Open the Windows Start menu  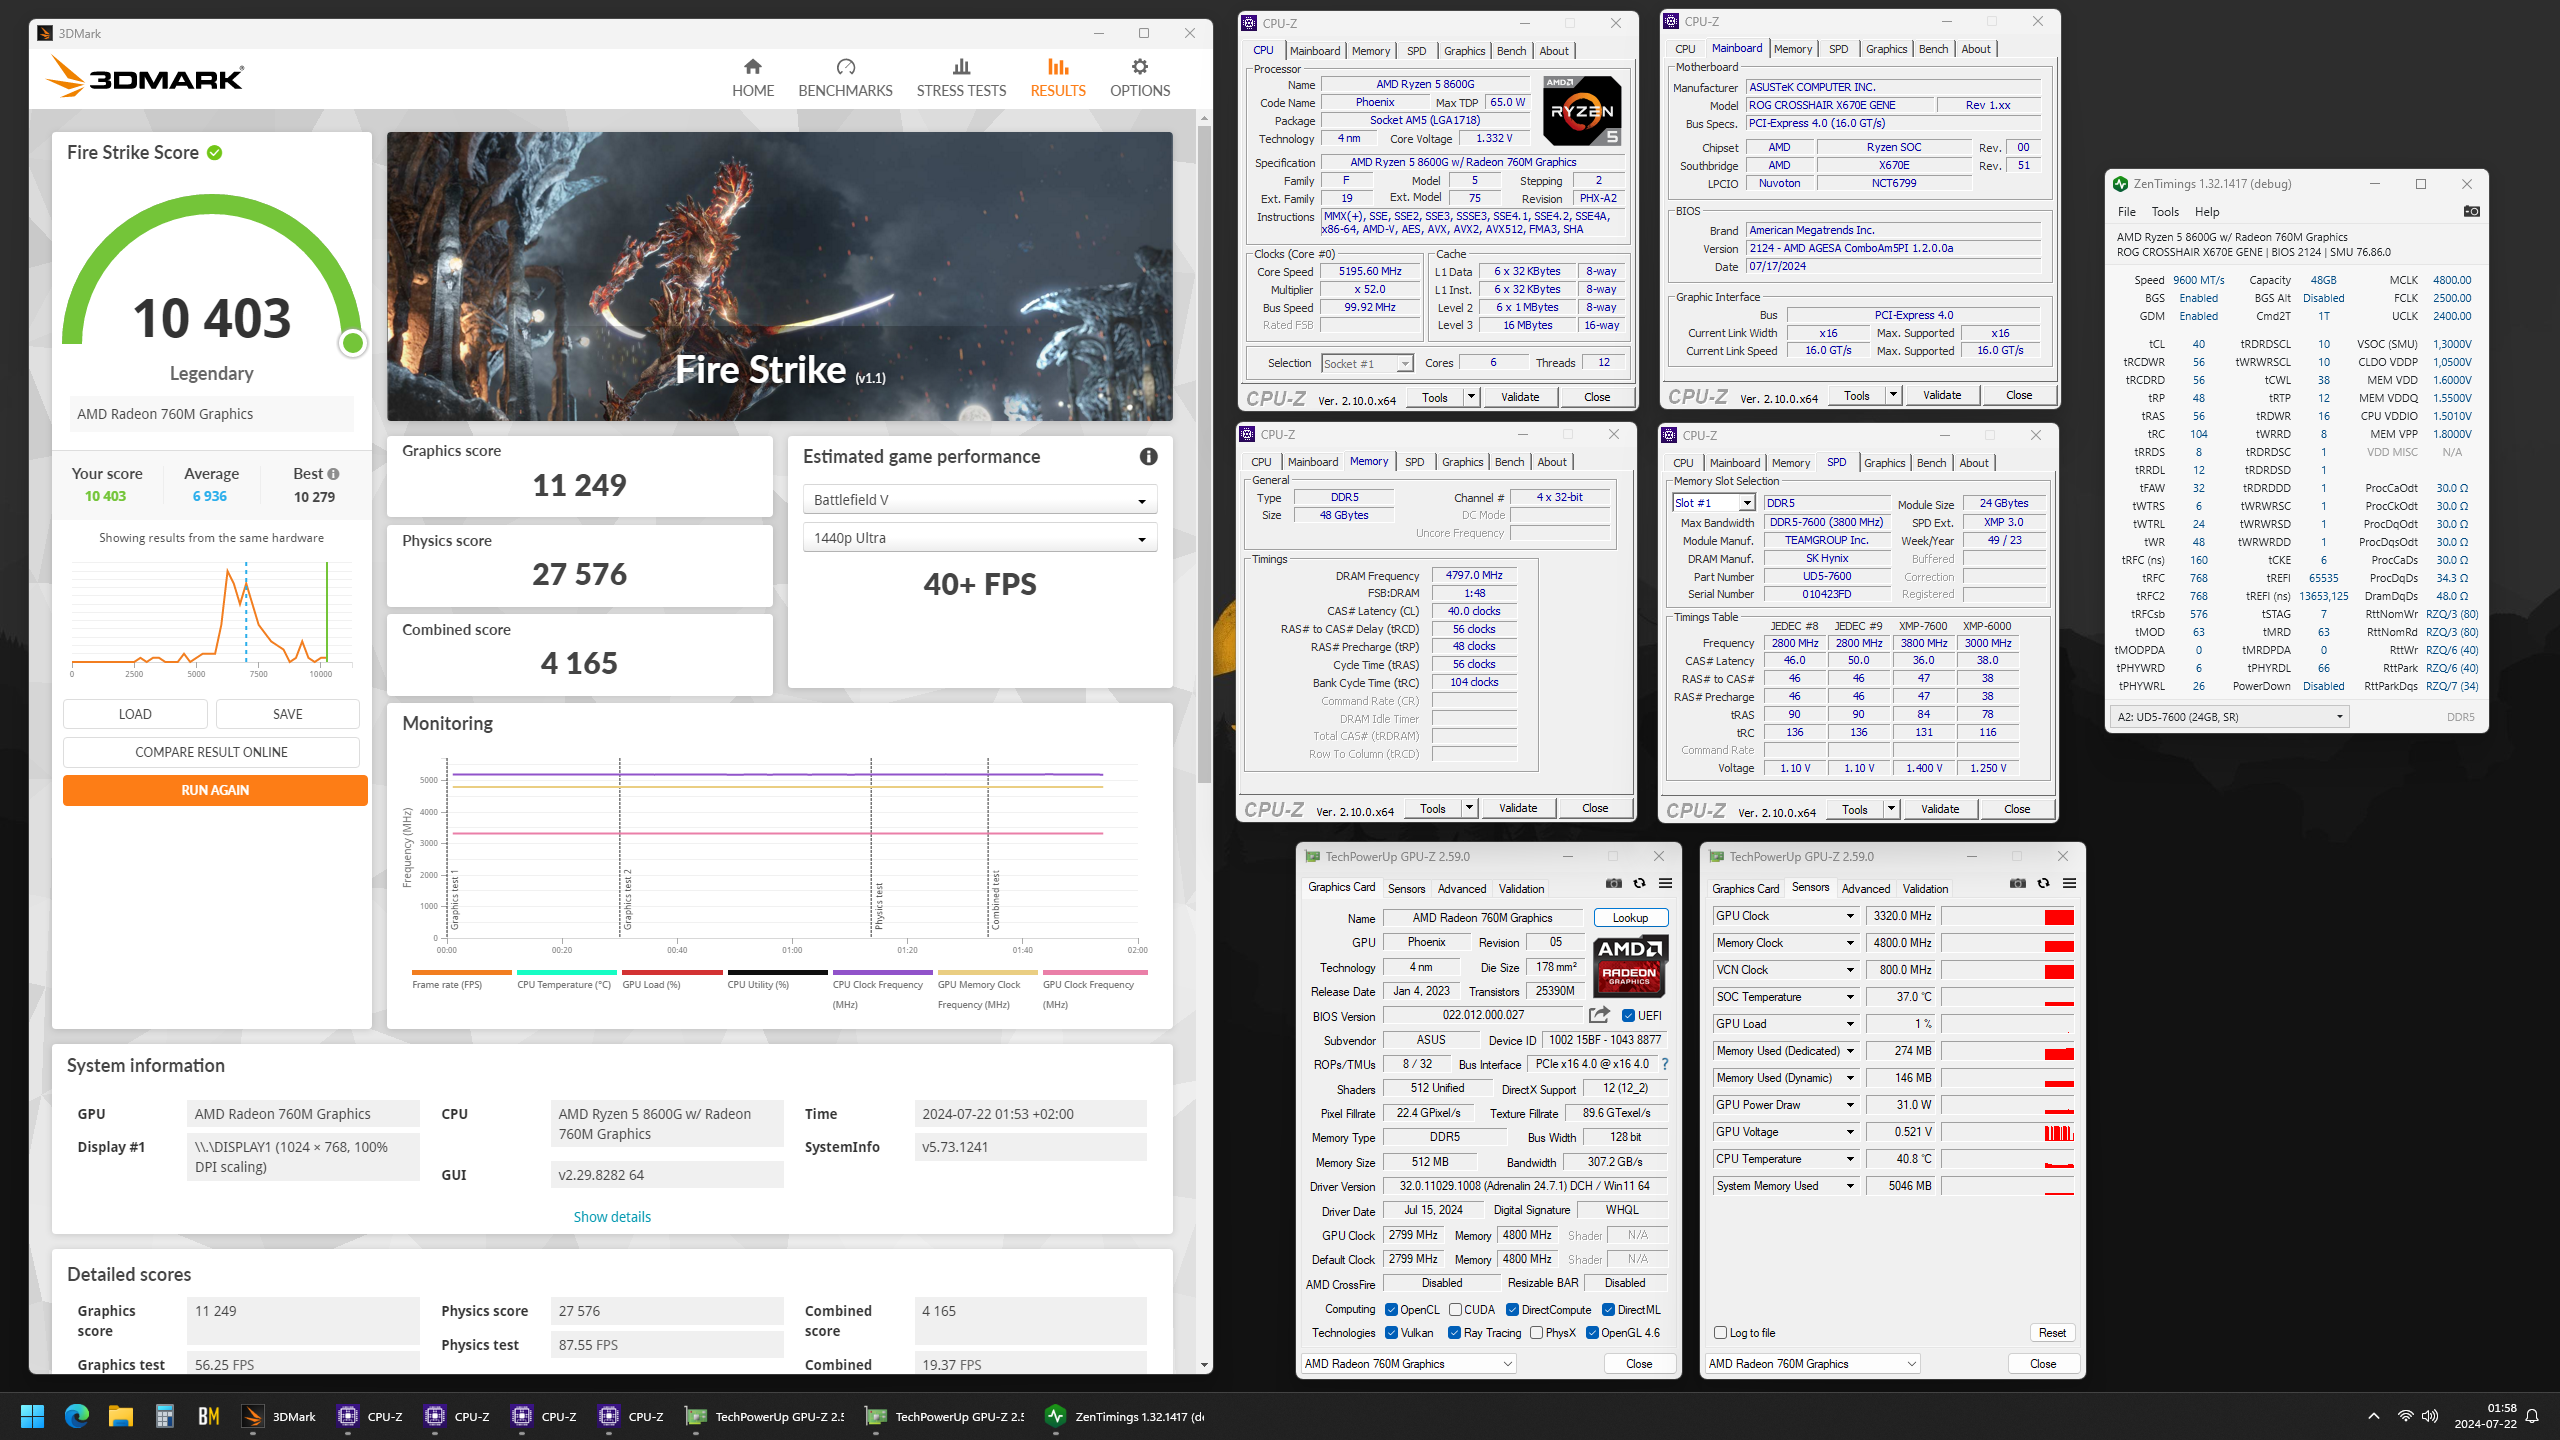(32, 1416)
